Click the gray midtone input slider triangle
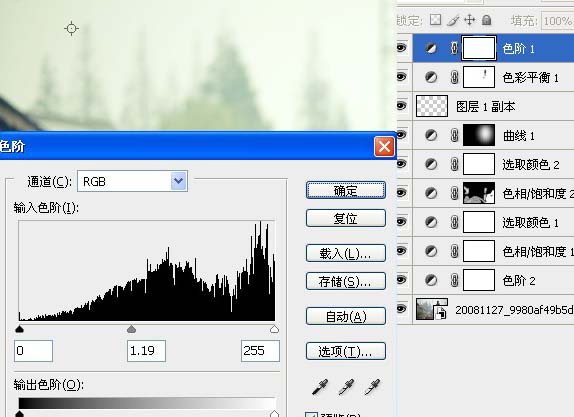This screenshot has width=574, height=417. 131,329
